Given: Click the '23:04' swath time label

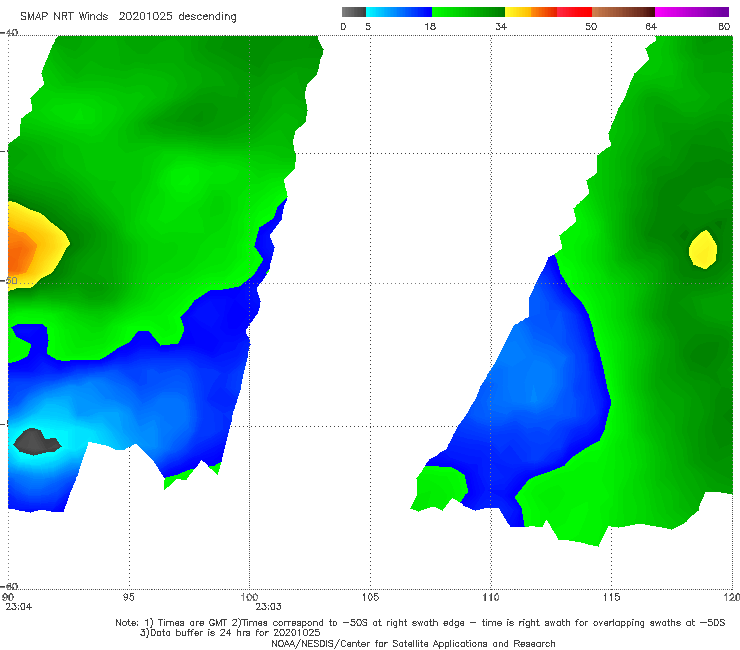Looking at the screenshot, I should click(x=19, y=607).
